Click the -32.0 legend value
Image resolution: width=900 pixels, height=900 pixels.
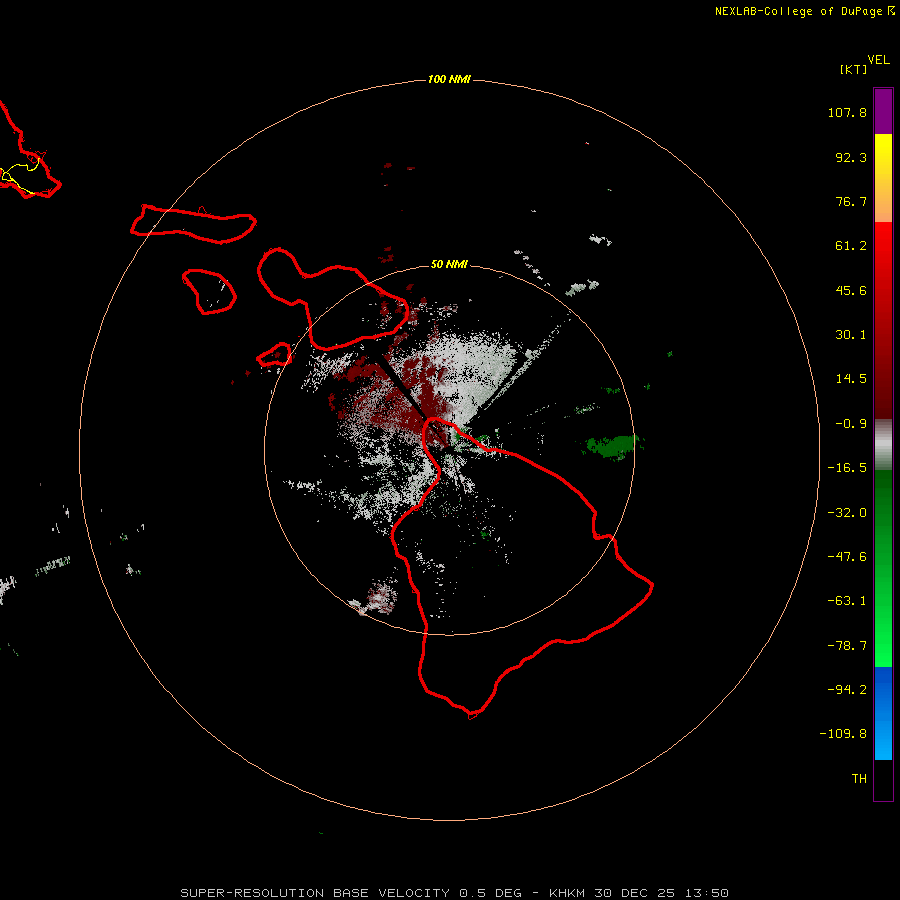[x=847, y=513]
